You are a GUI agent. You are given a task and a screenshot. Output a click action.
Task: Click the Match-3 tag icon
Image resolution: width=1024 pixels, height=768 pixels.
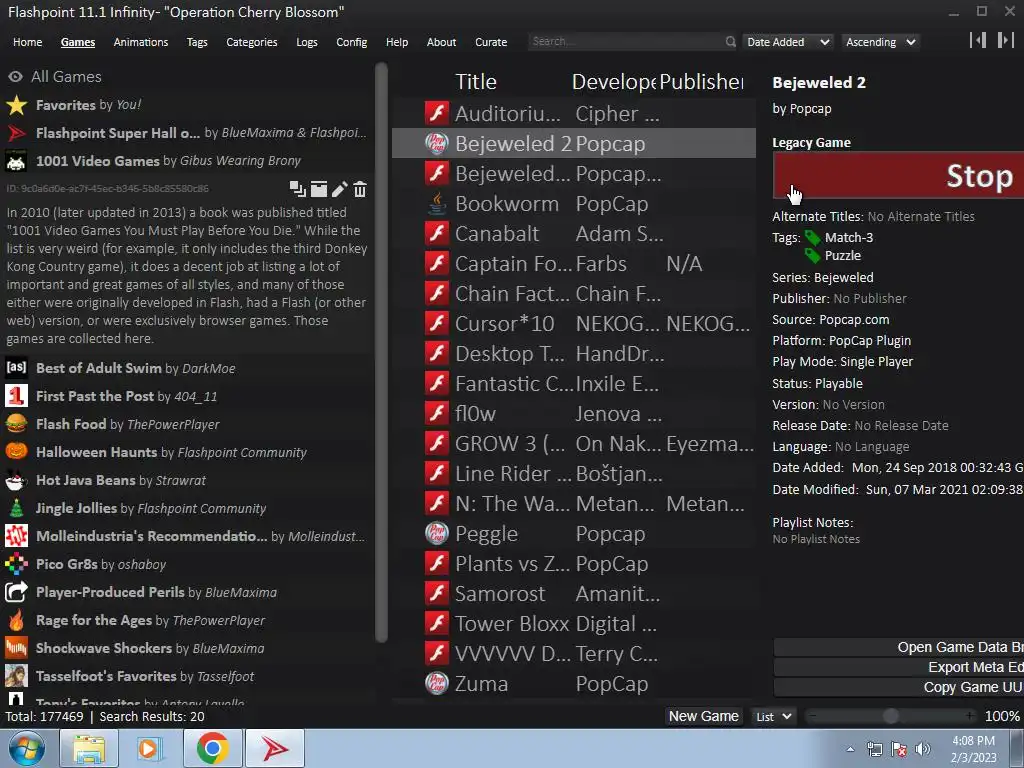click(812, 238)
